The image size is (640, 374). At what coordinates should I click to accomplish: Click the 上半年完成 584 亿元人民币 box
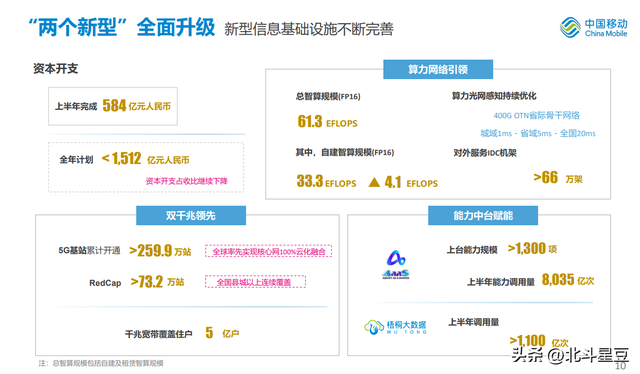click(x=113, y=106)
